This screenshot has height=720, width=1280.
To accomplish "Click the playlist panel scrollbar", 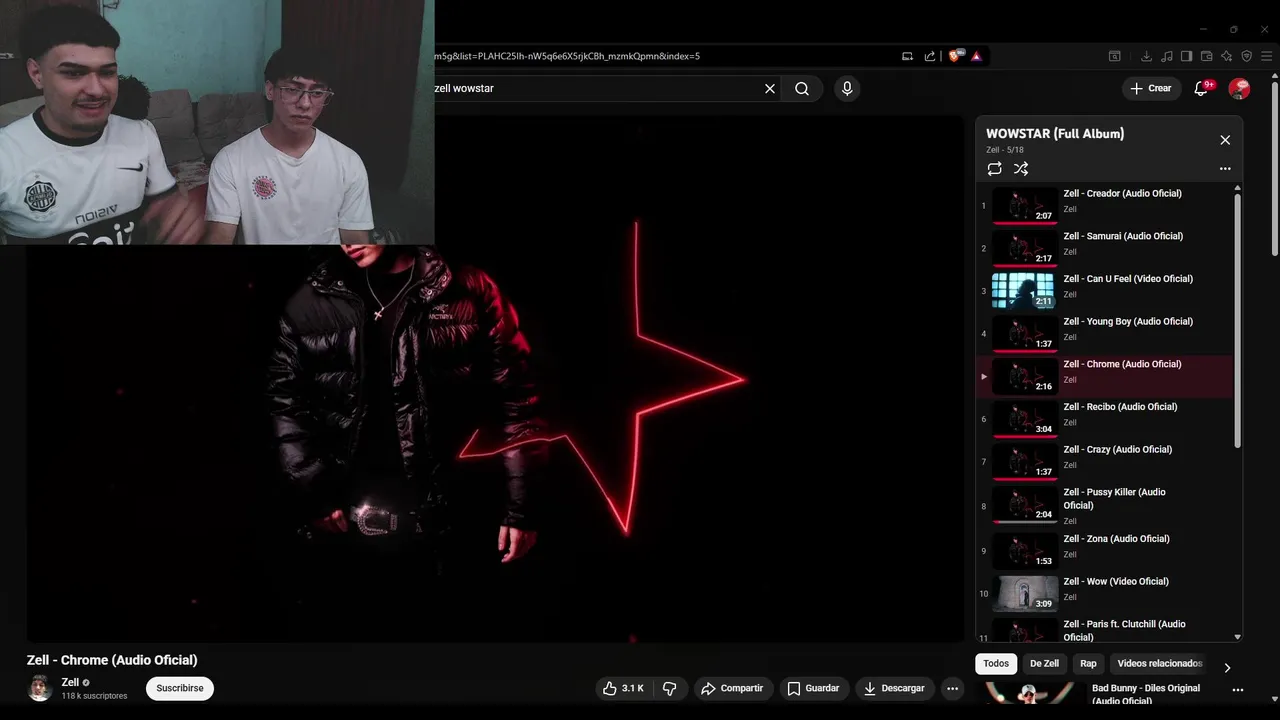I will click(x=1237, y=320).
